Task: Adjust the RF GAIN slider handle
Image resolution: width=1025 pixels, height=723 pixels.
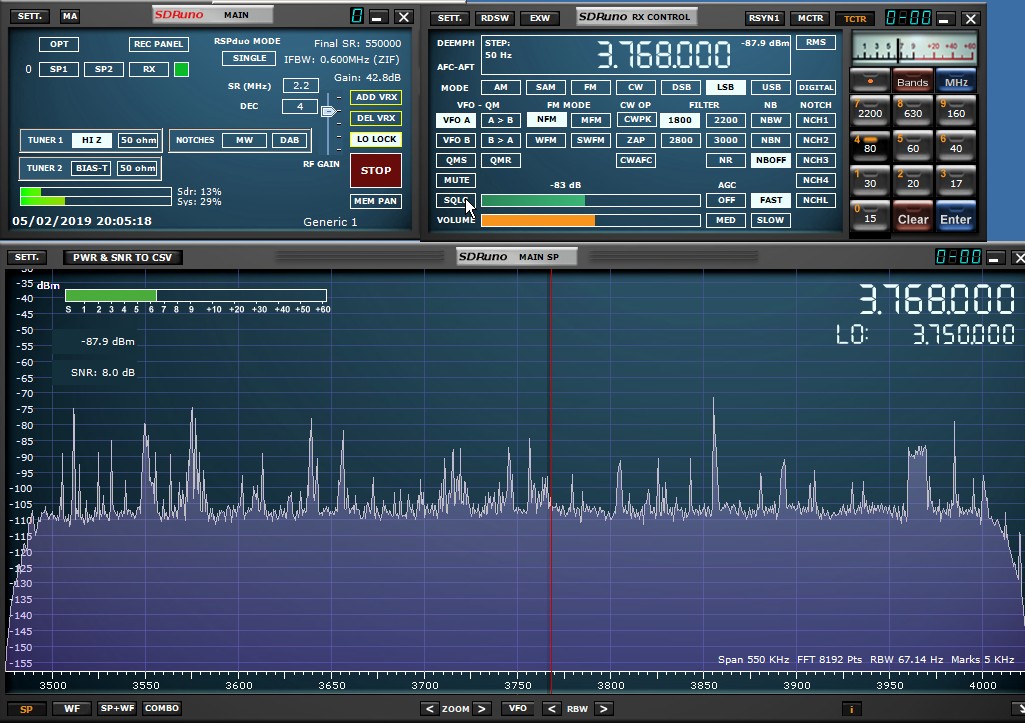Action: [329, 111]
